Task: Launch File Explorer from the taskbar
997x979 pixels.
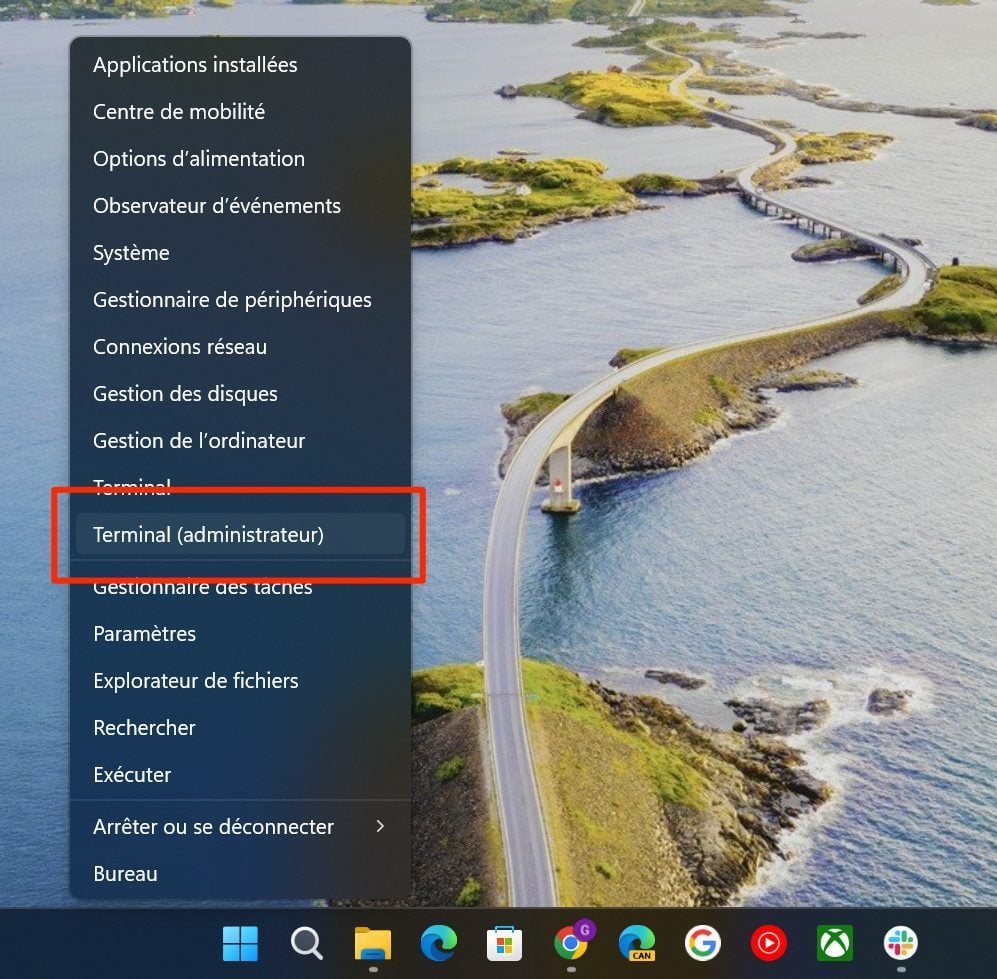Action: (373, 943)
